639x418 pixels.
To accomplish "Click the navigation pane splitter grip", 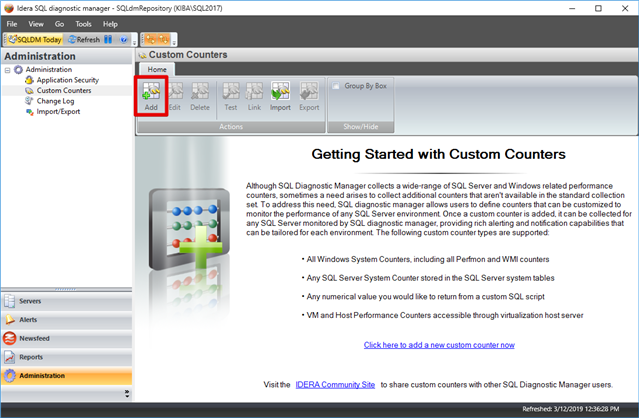I will [x=66, y=290].
